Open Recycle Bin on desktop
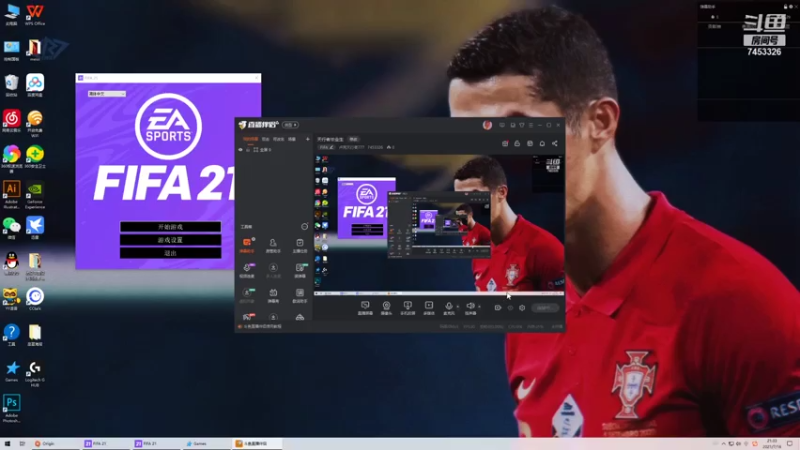Viewport: 800px width, 450px height. click(11, 85)
